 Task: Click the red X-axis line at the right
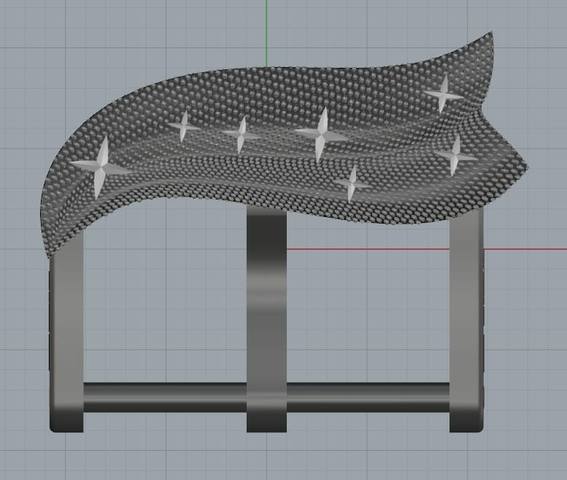click(x=525, y=249)
